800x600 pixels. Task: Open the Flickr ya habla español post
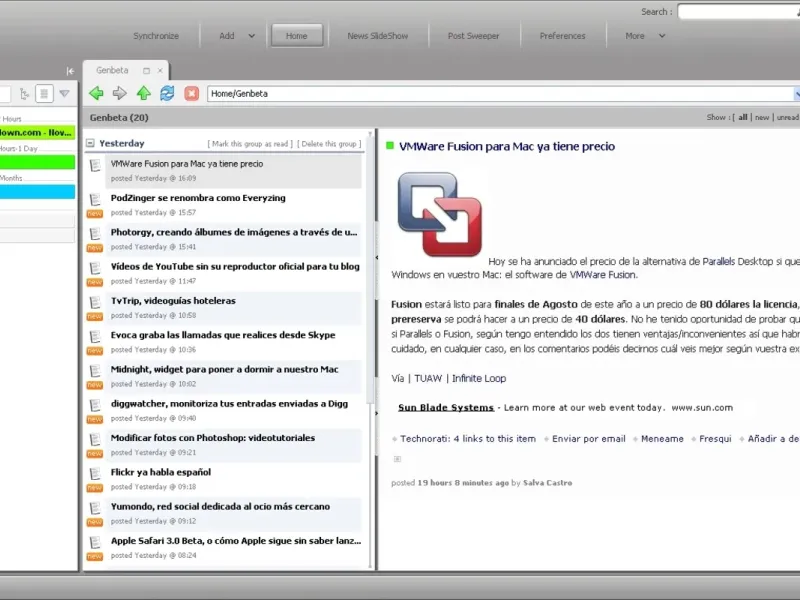pyautogui.click(x=161, y=472)
